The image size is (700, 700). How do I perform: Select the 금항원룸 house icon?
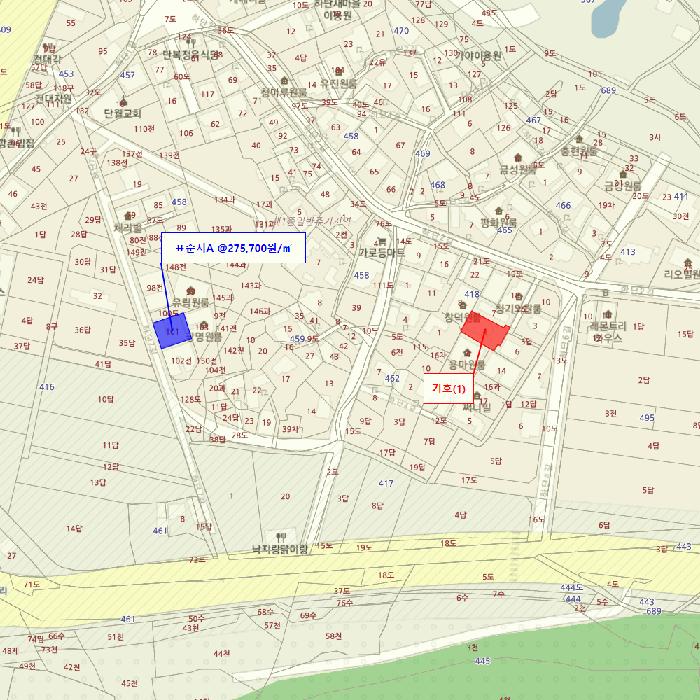coord(623,174)
